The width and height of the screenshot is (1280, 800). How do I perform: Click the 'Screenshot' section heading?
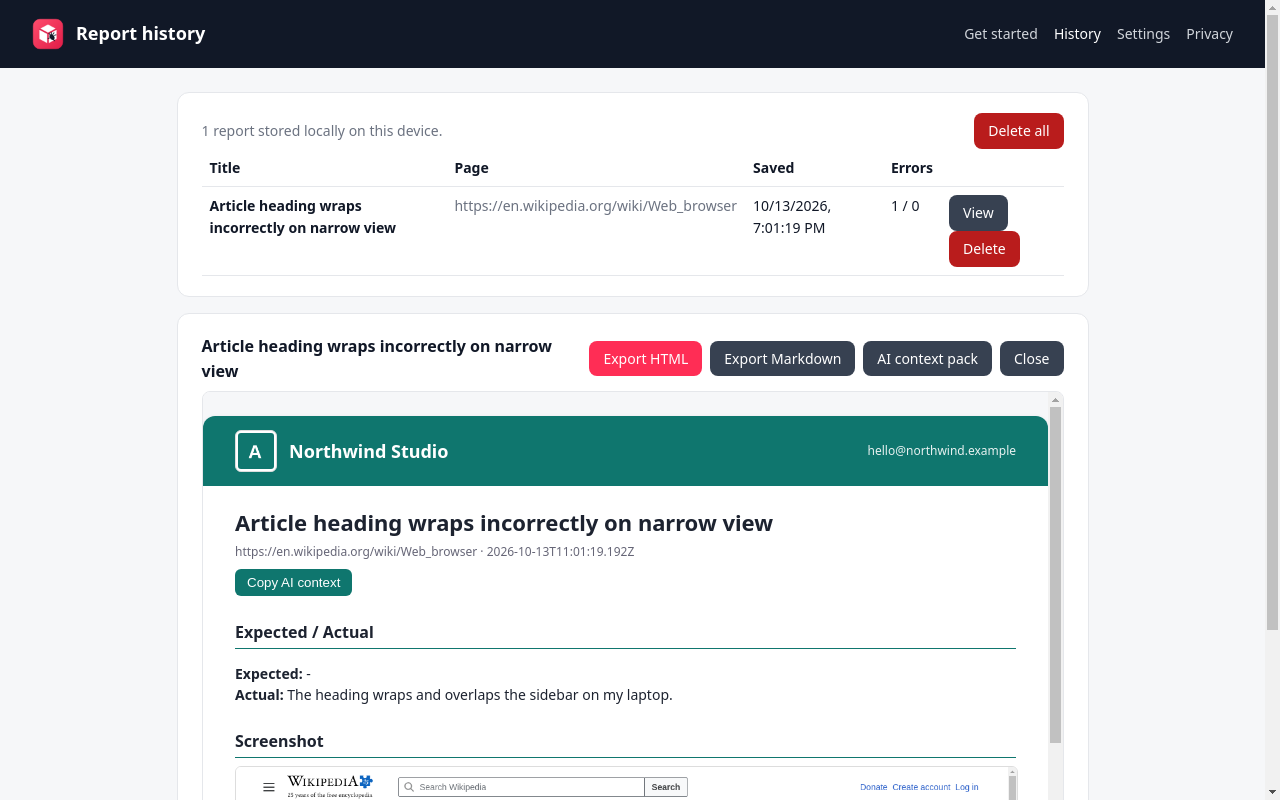pyautogui.click(x=279, y=741)
